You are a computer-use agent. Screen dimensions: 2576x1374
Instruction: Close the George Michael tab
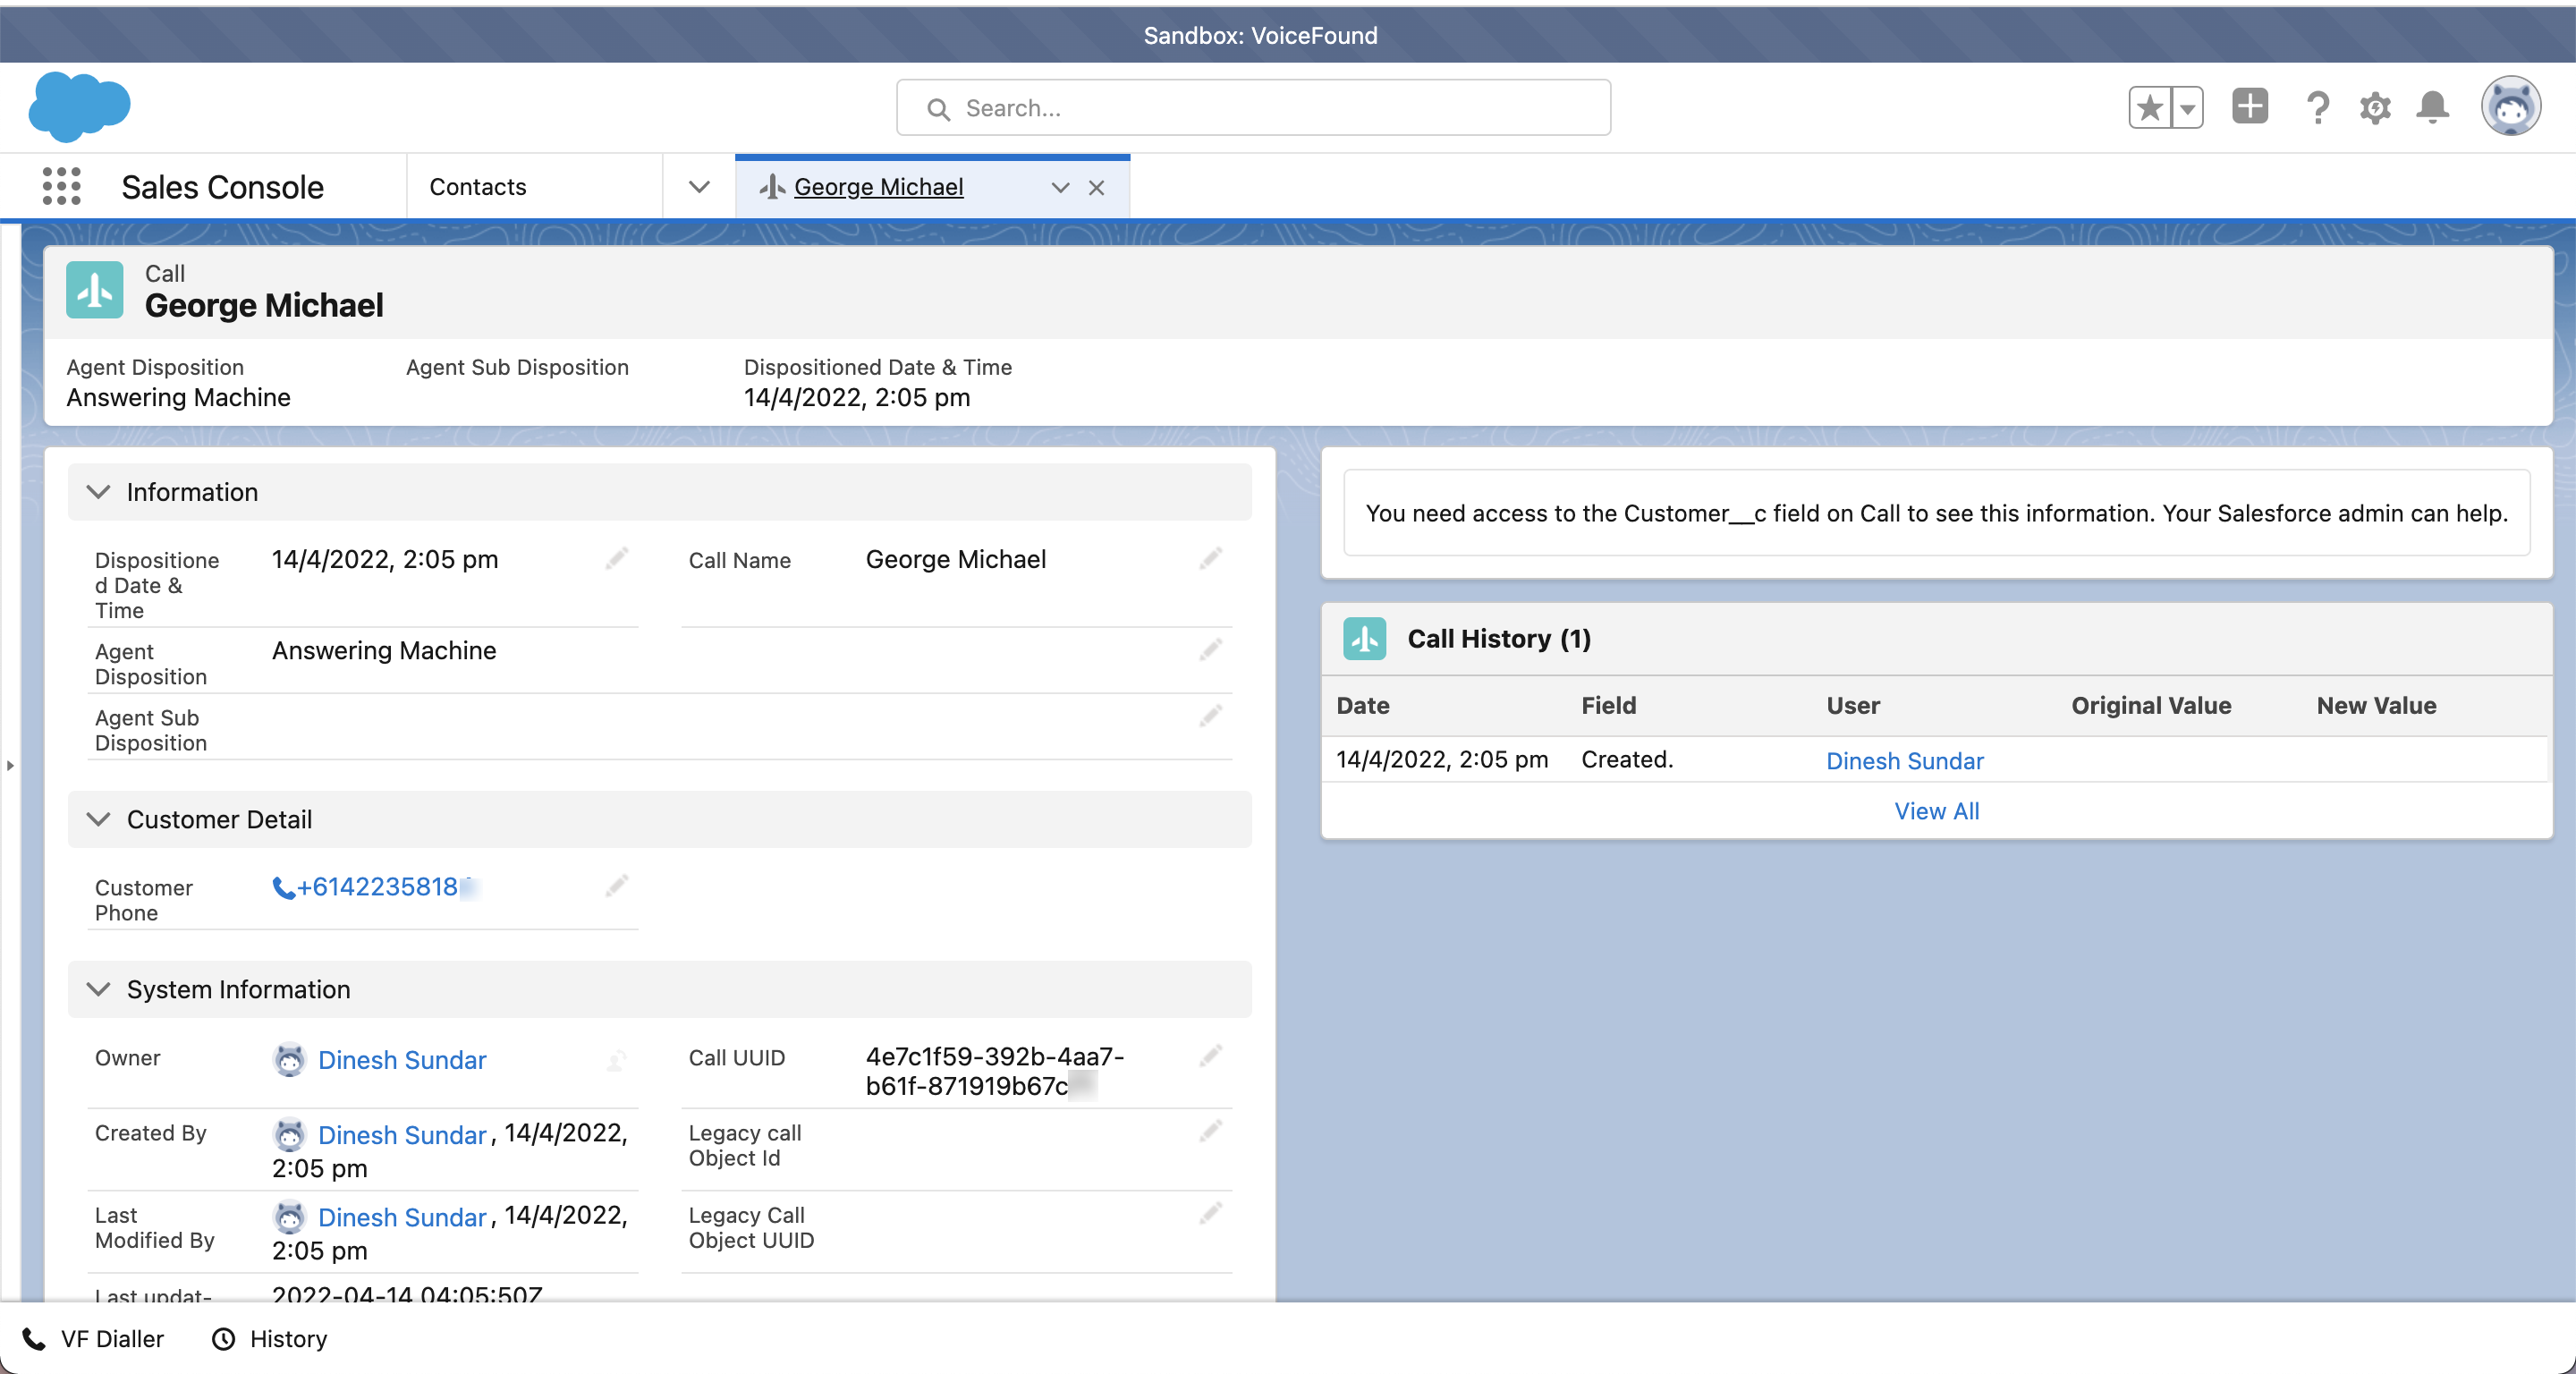(1096, 187)
